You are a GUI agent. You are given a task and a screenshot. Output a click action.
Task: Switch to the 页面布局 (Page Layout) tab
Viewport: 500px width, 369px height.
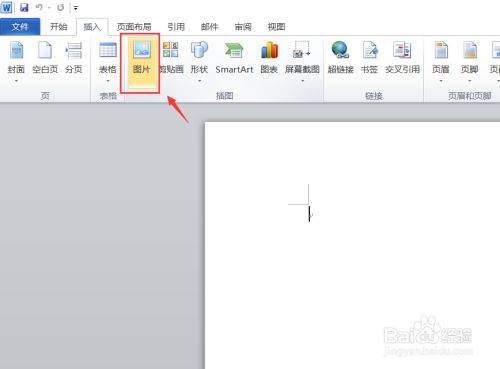pyautogui.click(x=134, y=27)
